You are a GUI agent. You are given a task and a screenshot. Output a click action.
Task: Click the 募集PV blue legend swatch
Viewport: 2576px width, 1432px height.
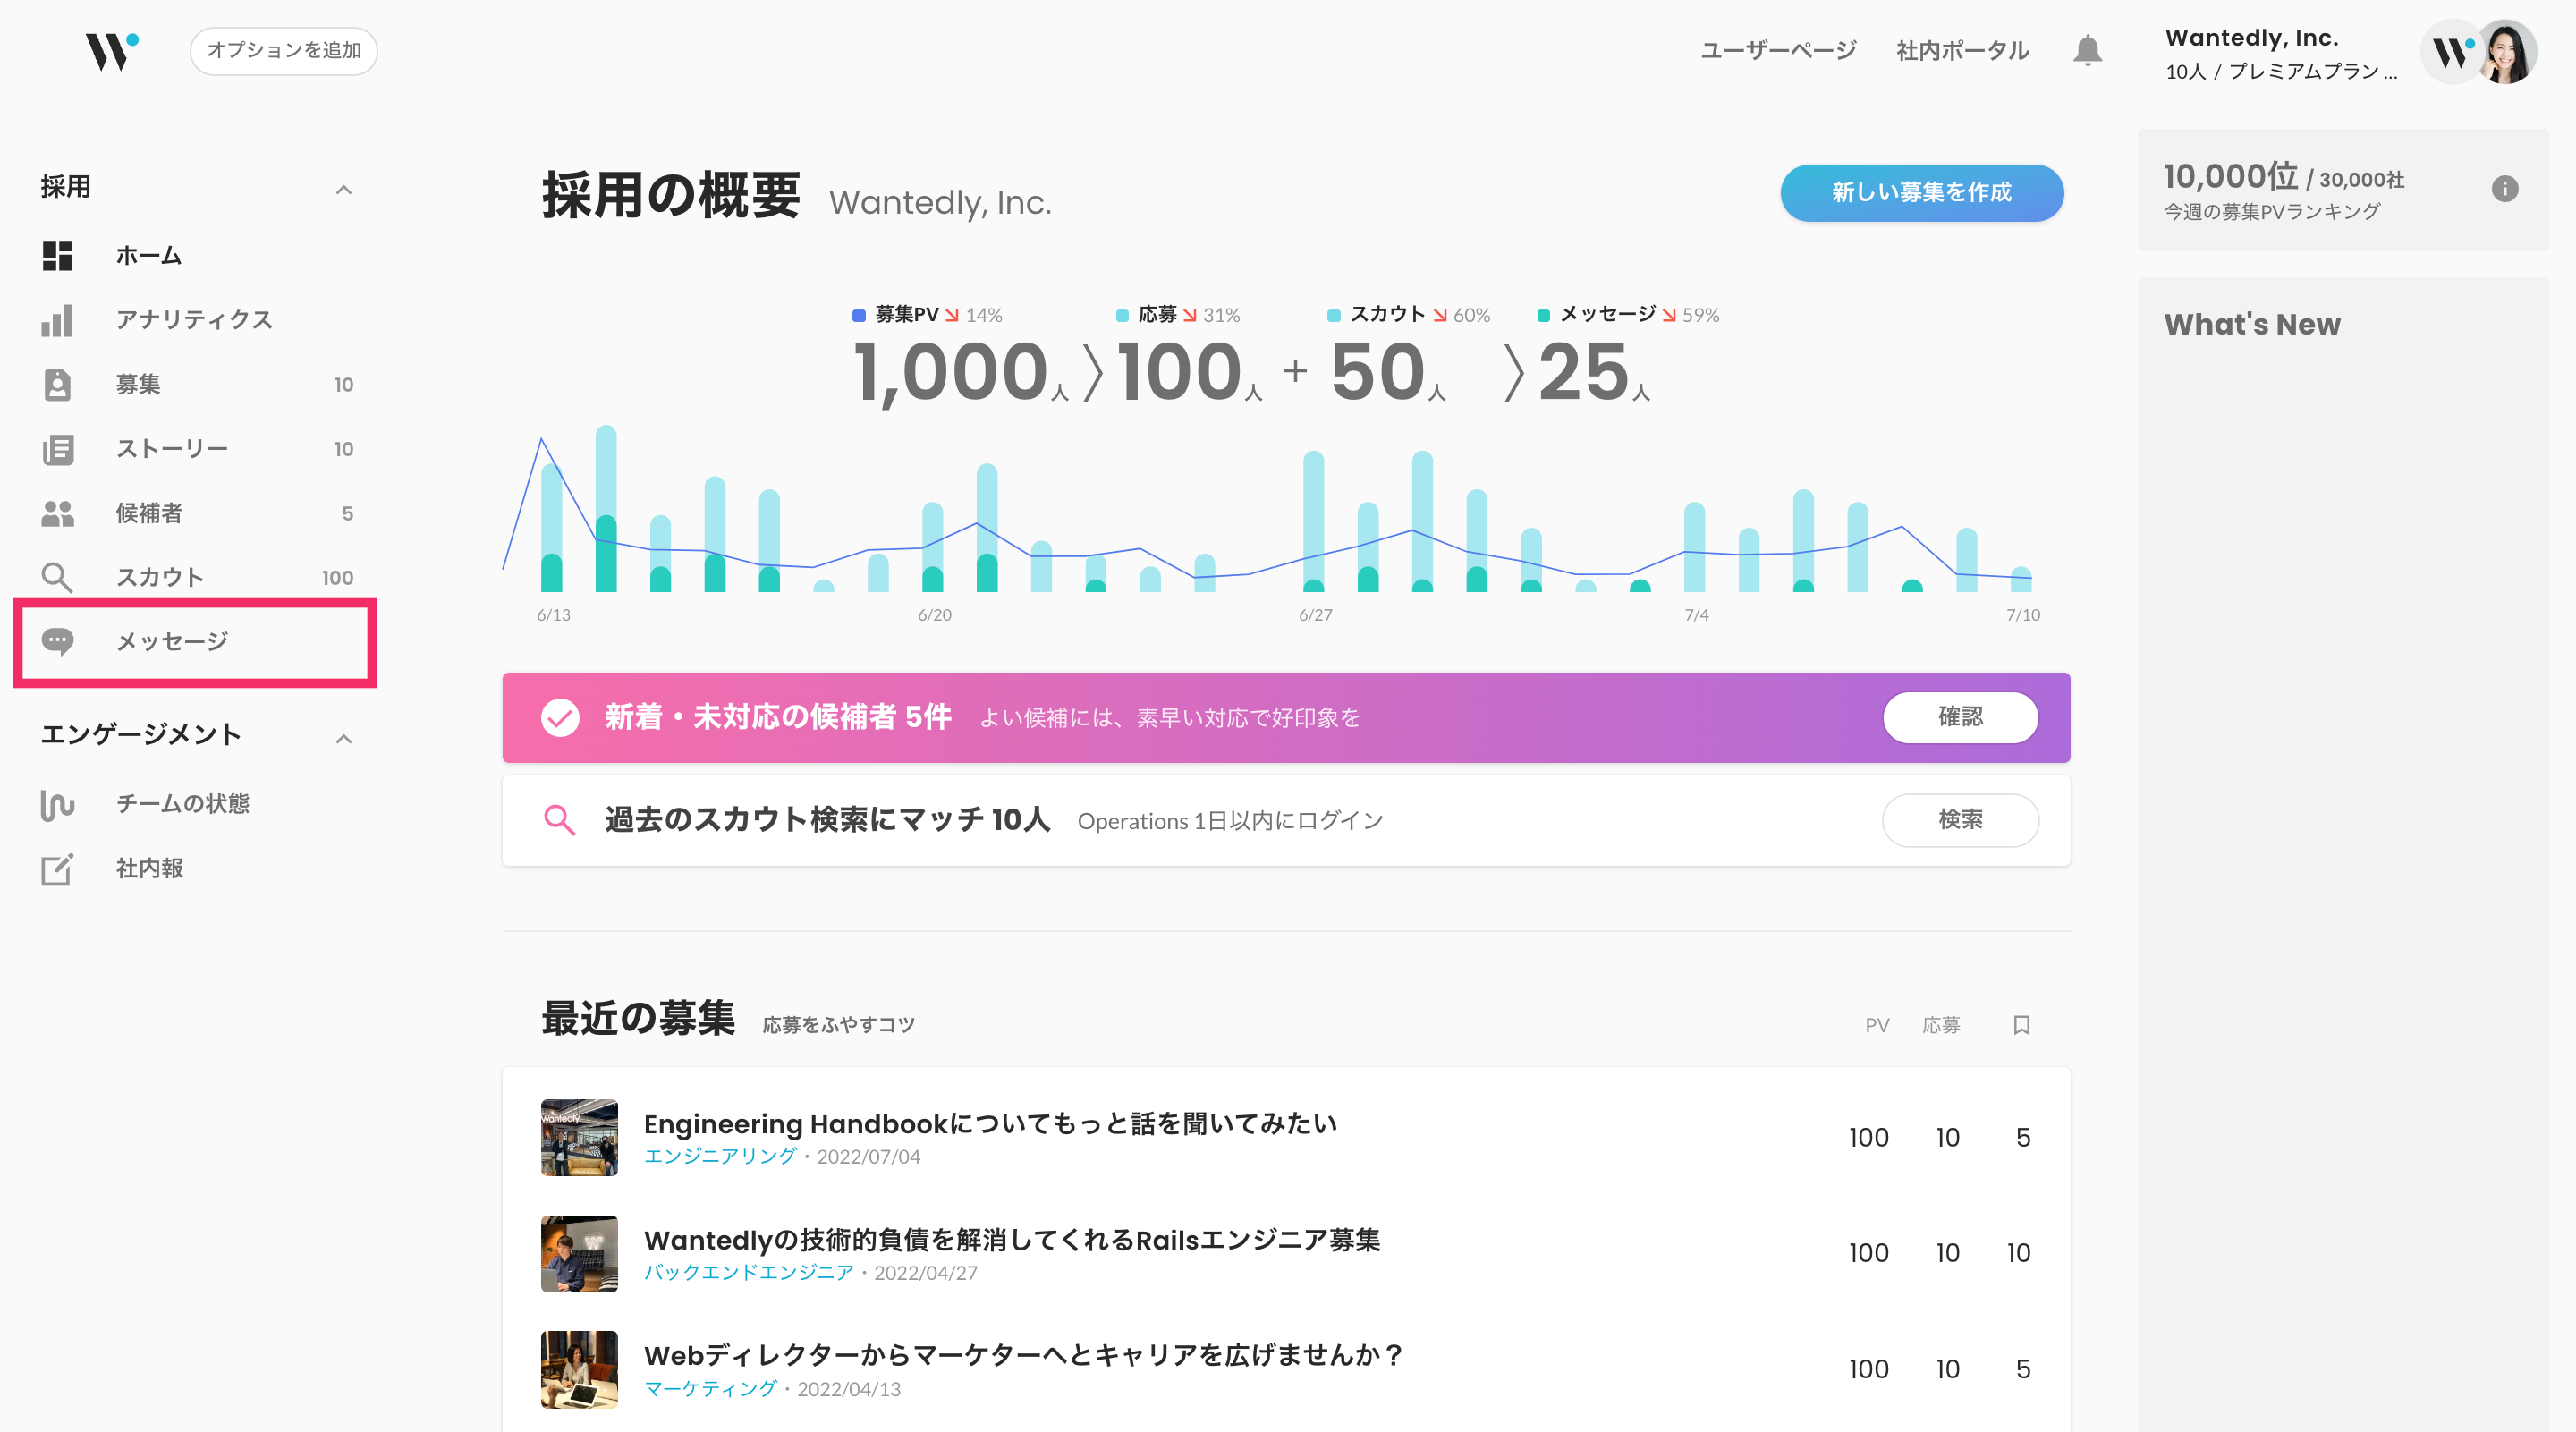[858, 315]
